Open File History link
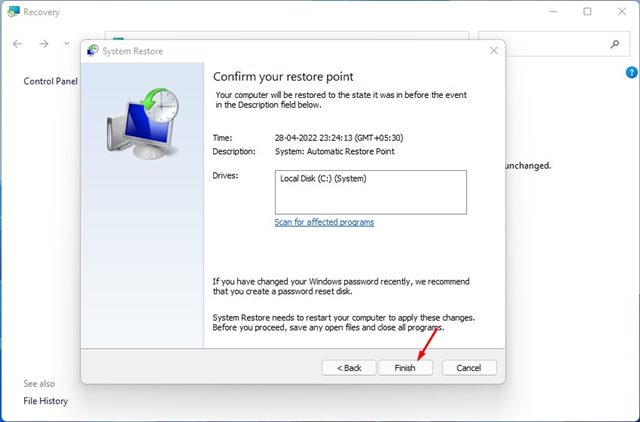Viewport: 640px width, 422px height. [x=46, y=401]
